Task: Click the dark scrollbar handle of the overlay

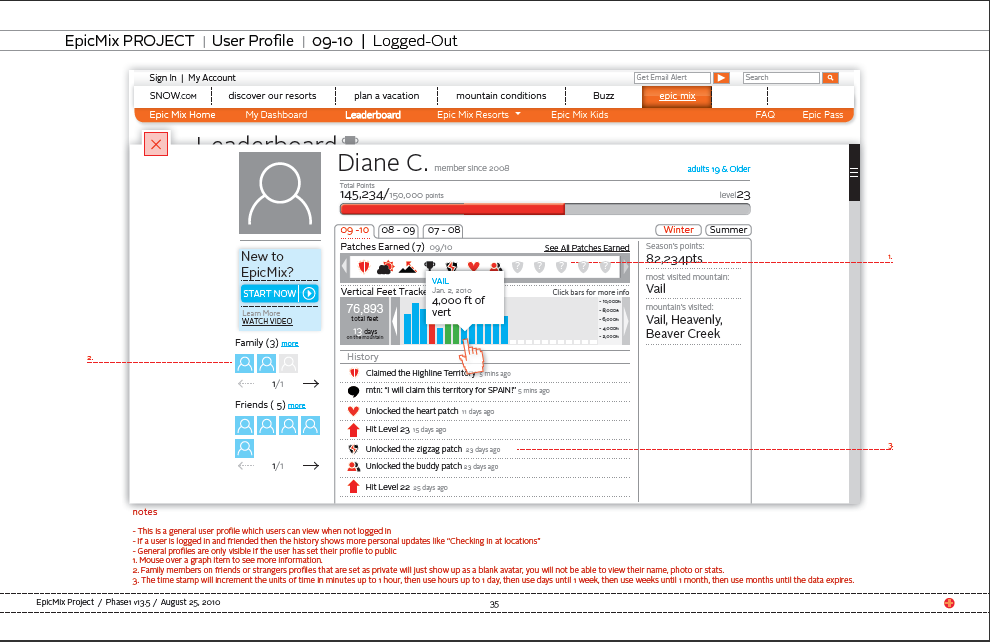Action: [854, 172]
